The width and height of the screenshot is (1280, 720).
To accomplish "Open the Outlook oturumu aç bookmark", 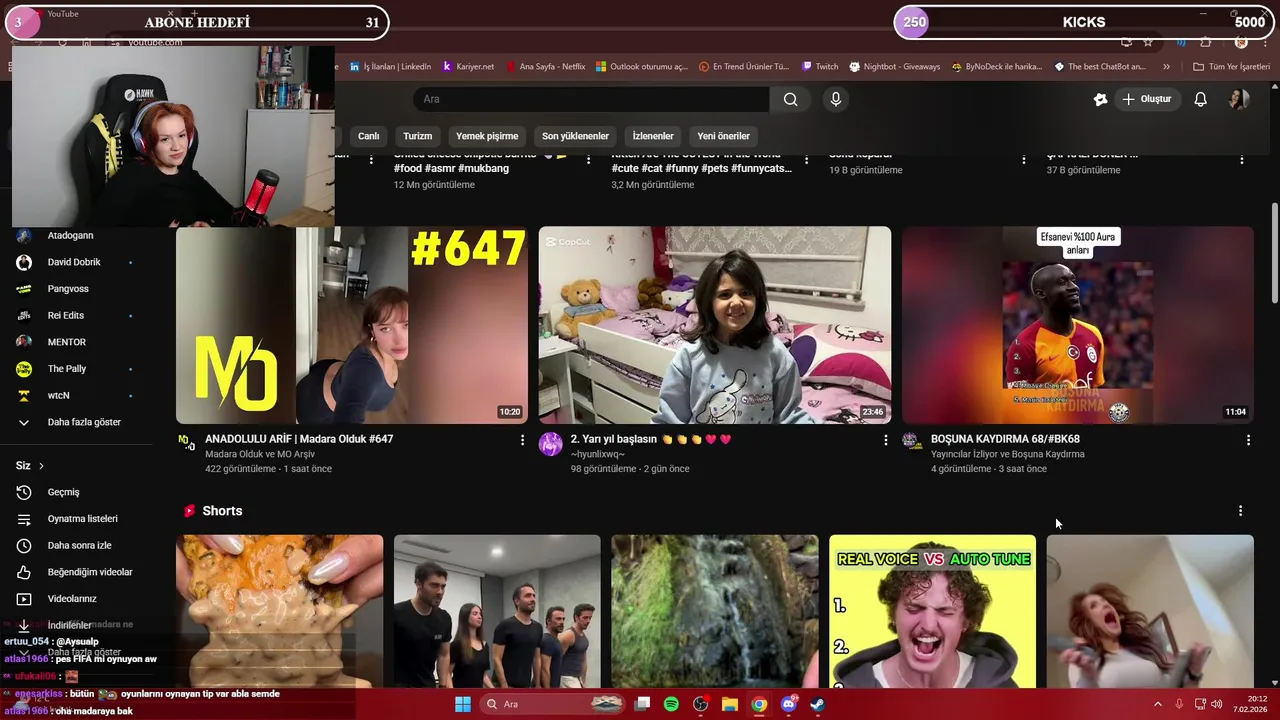I will [641, 67].
